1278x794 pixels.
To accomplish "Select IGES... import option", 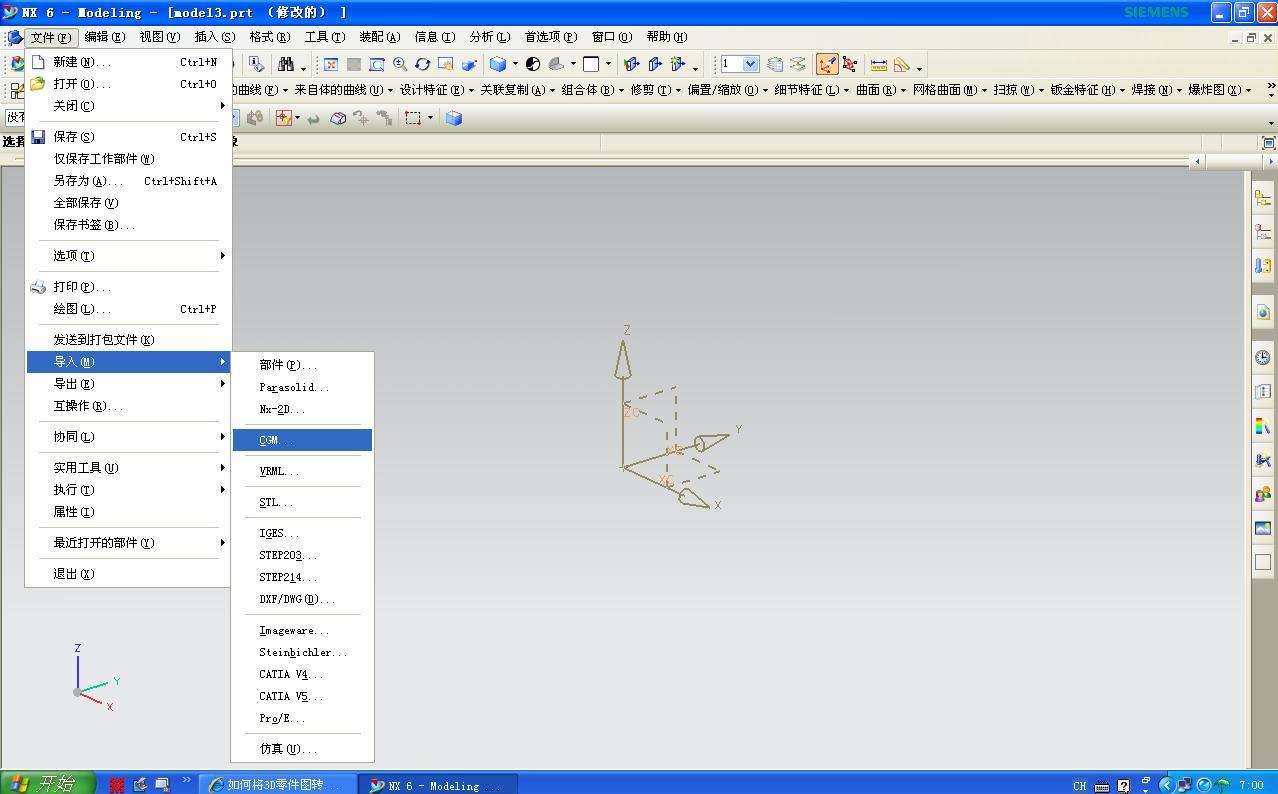I will tap(302, 534).
